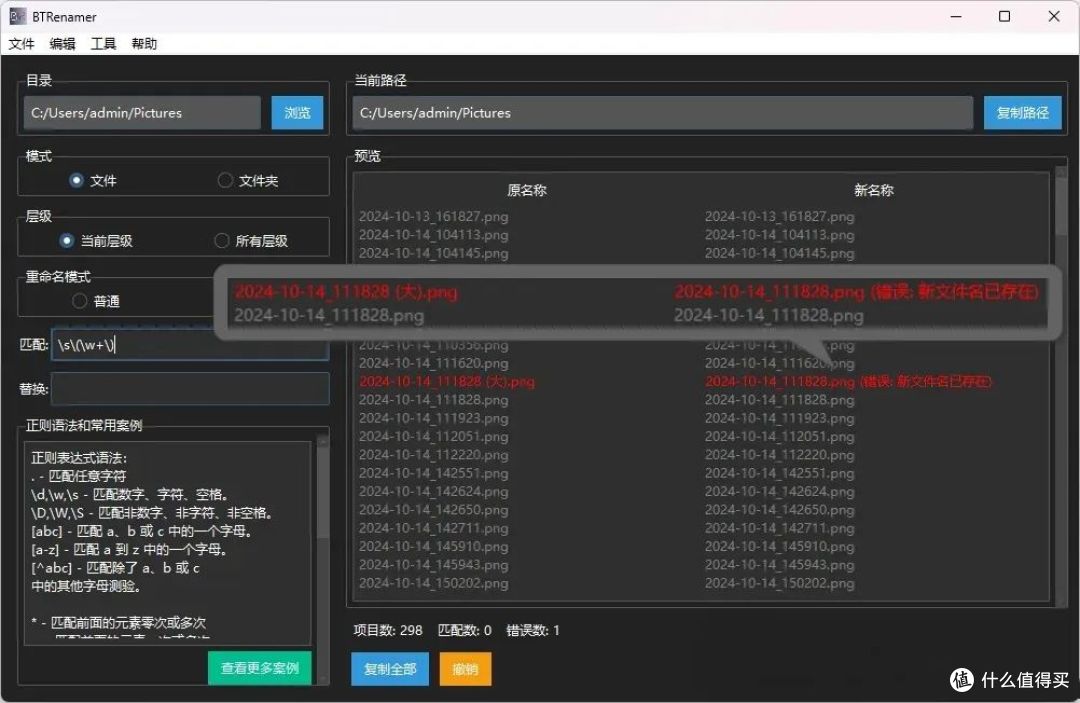Click into the 替换 replacement input field
The width and height of the screenshot is (1080, 703).
coord(190,389)
